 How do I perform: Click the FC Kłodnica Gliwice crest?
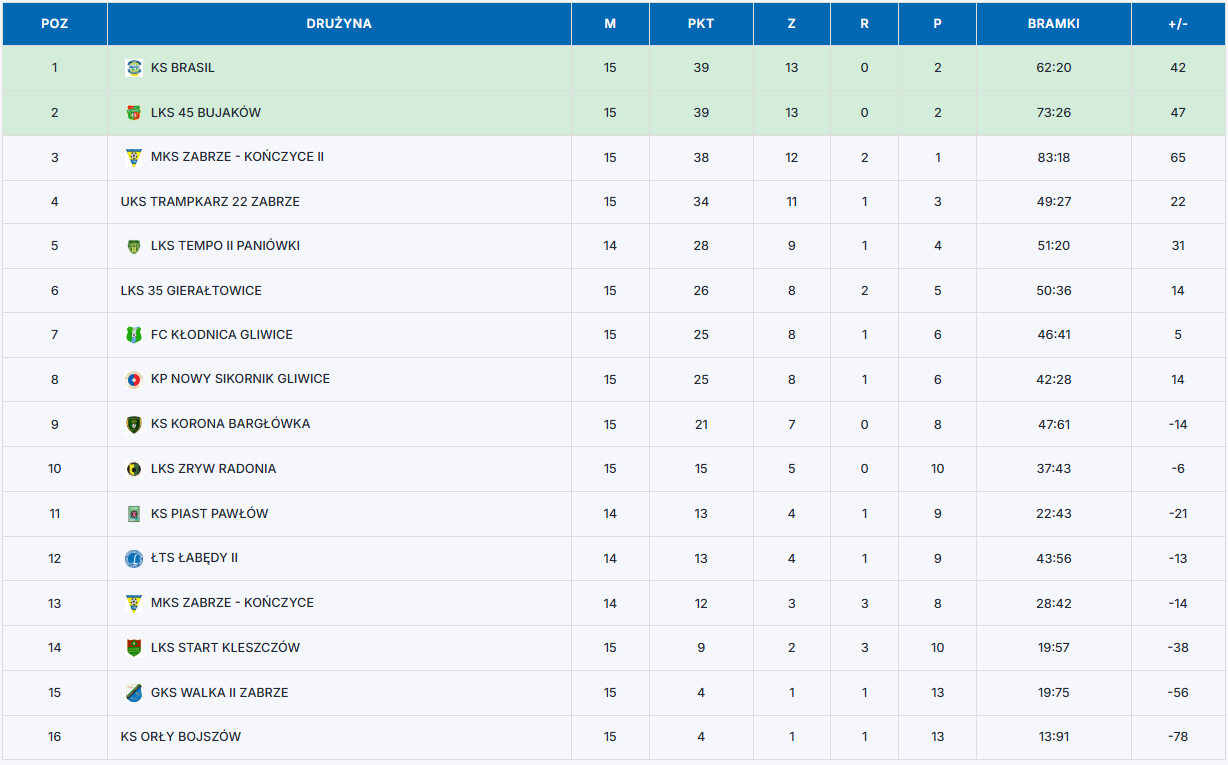pos(133,335)
